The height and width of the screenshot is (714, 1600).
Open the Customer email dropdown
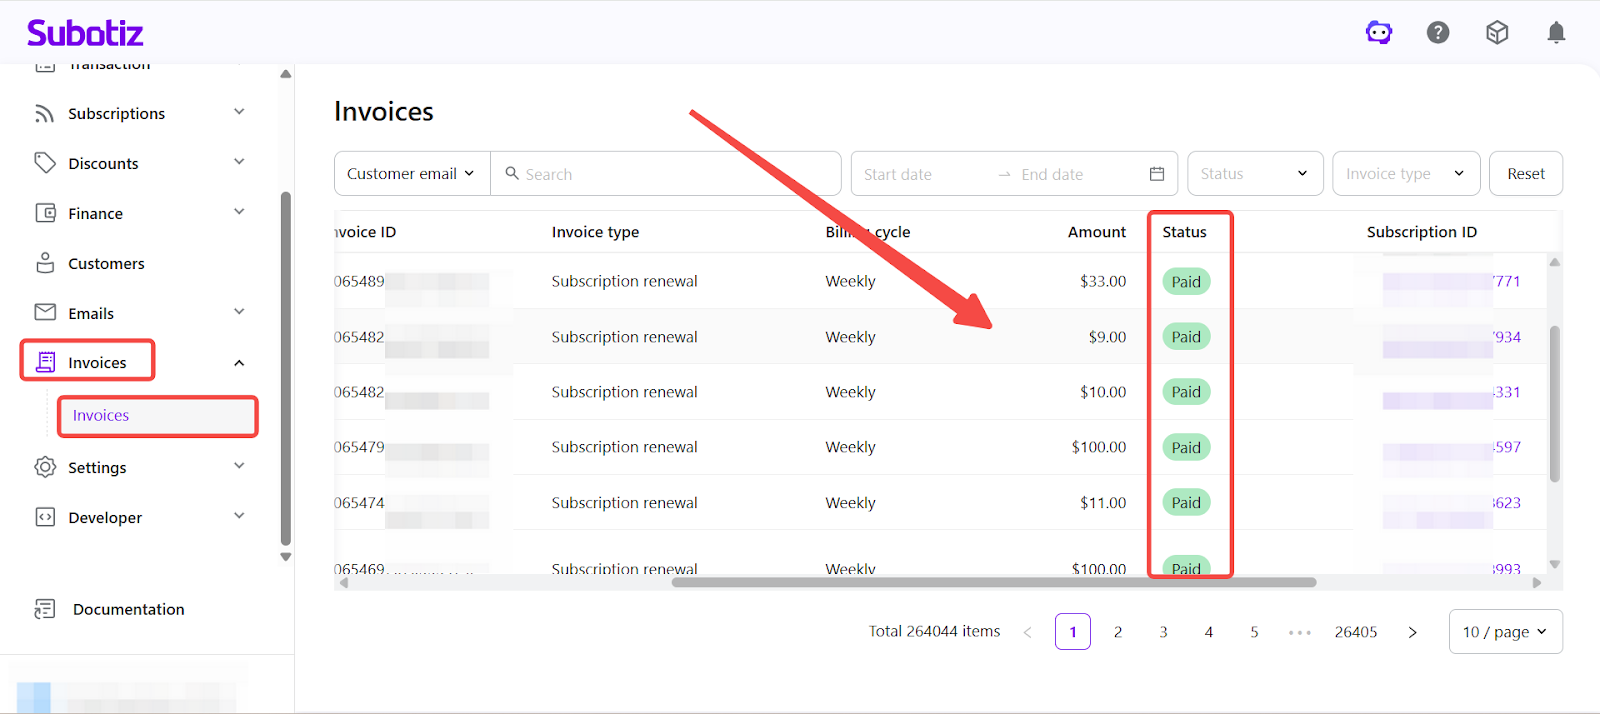411,174
